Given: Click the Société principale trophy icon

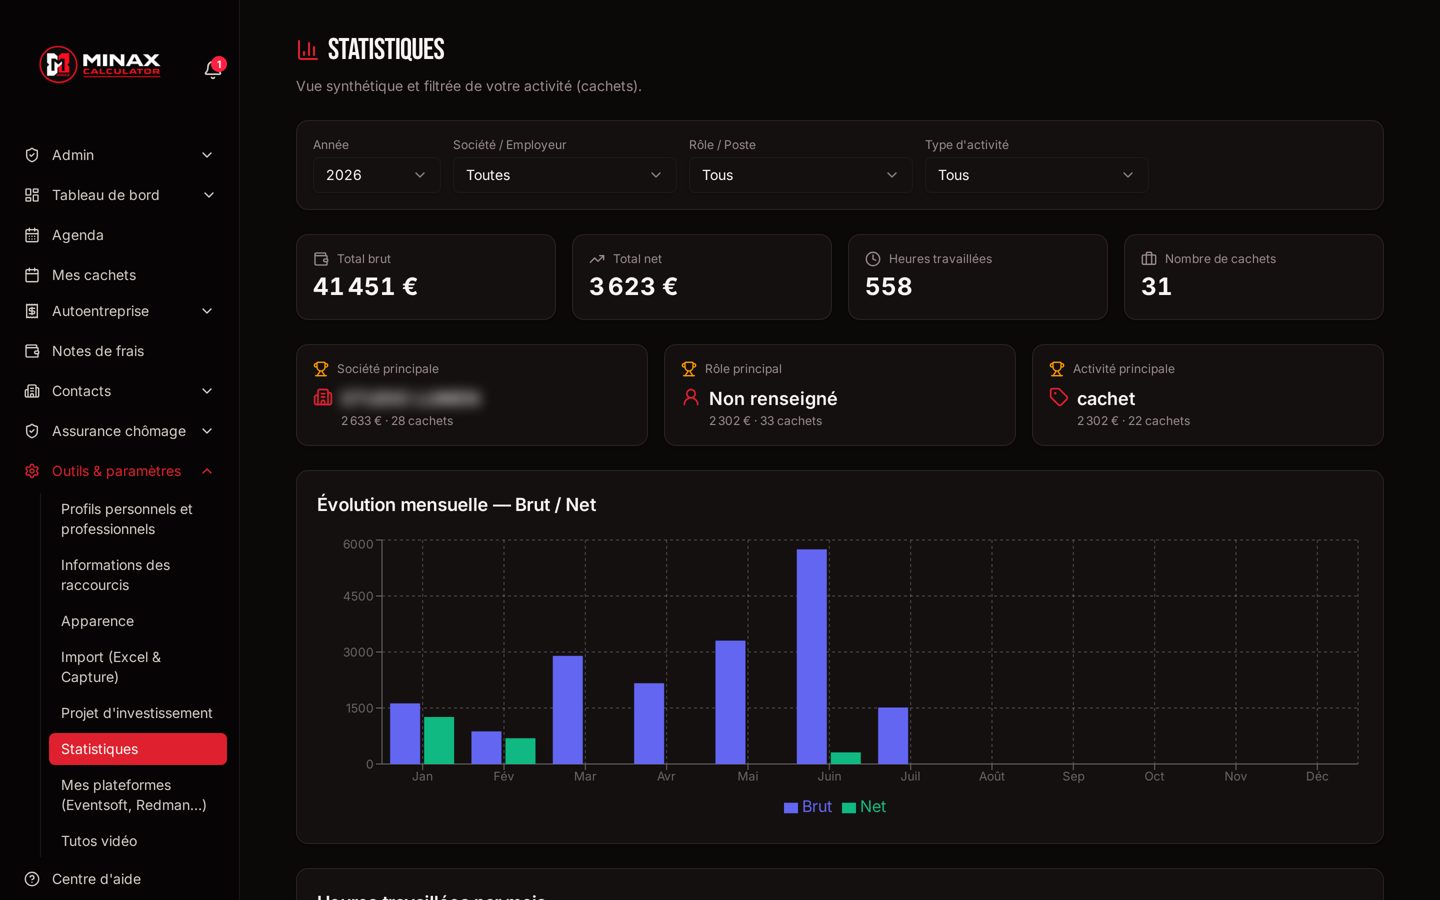Looking at the screenshot, I should tap(321, 369).
